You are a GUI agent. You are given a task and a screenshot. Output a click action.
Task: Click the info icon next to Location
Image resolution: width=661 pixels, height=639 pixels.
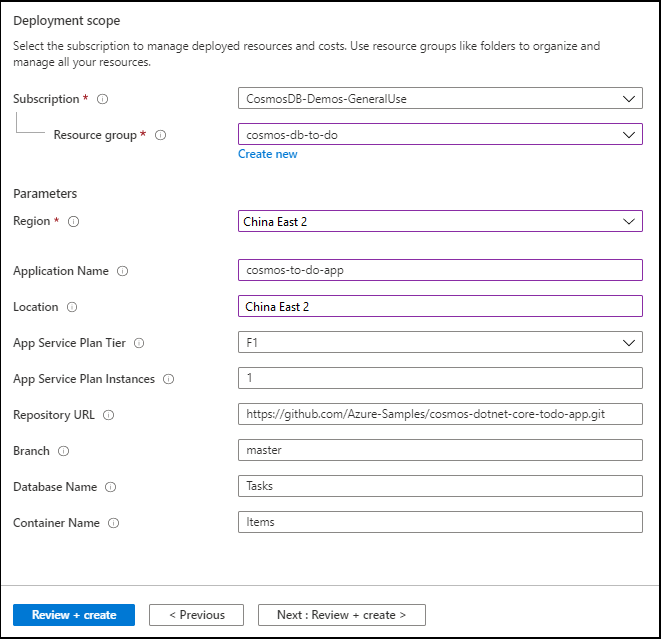(72, 307)
